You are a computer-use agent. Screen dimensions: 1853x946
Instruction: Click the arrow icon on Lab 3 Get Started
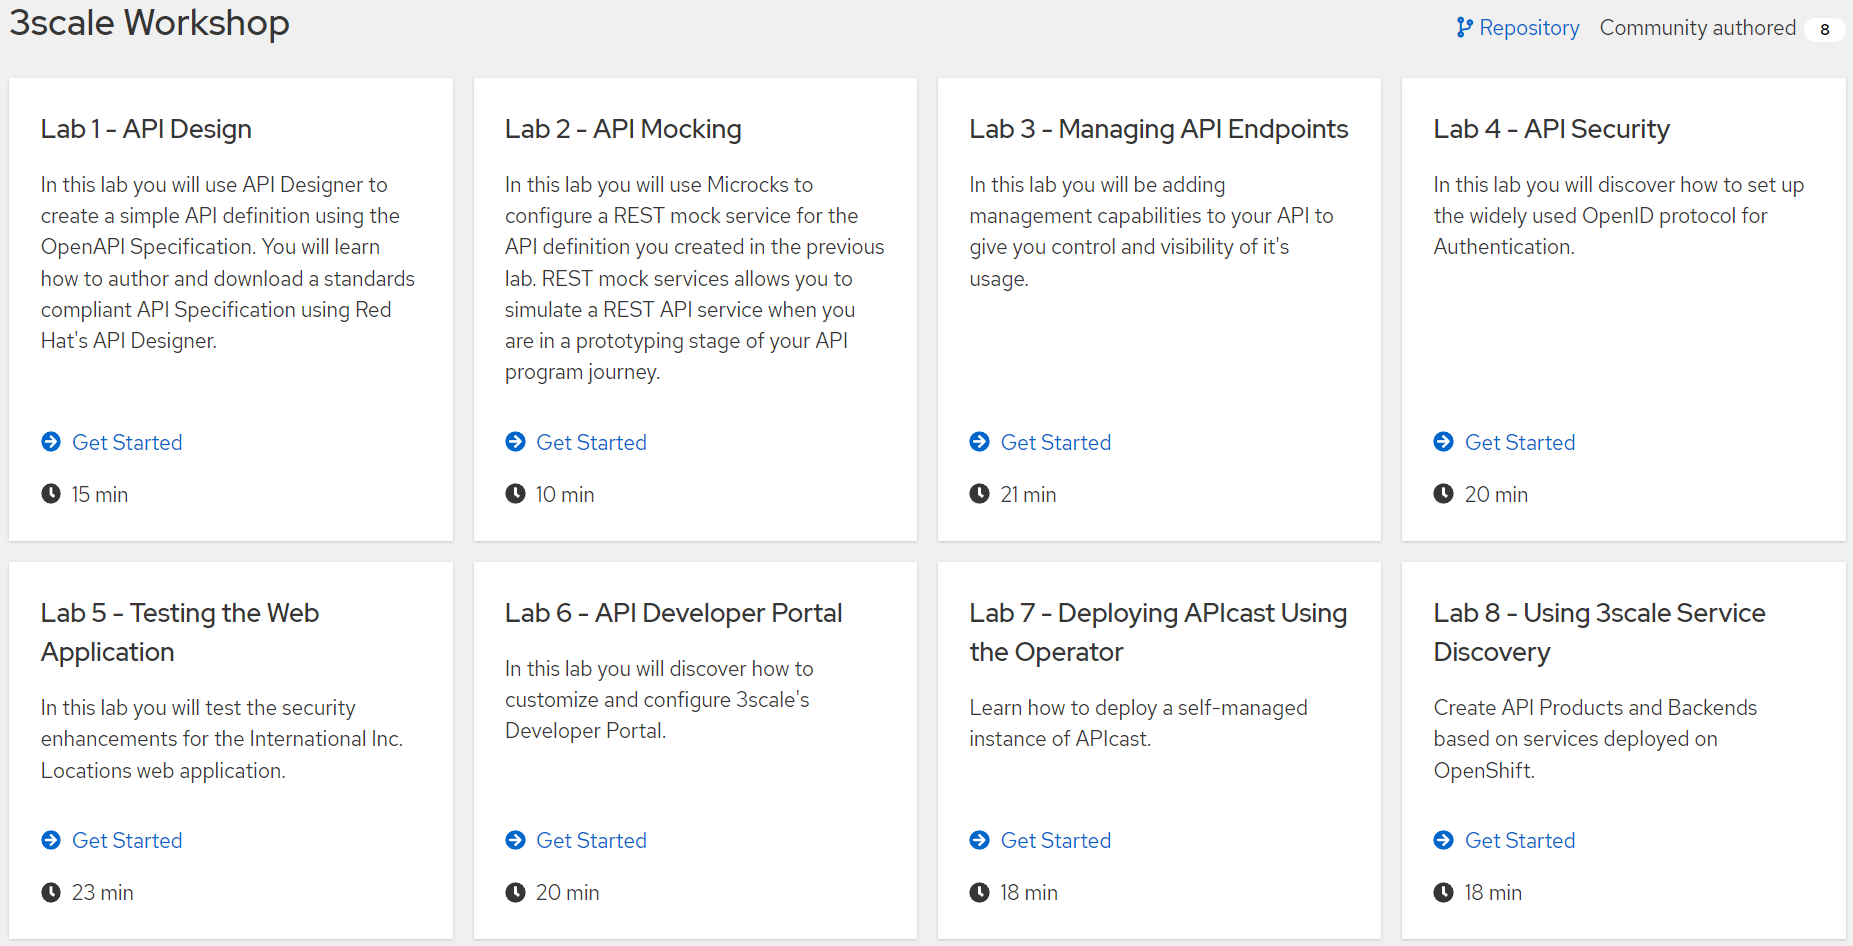[979, 442]
